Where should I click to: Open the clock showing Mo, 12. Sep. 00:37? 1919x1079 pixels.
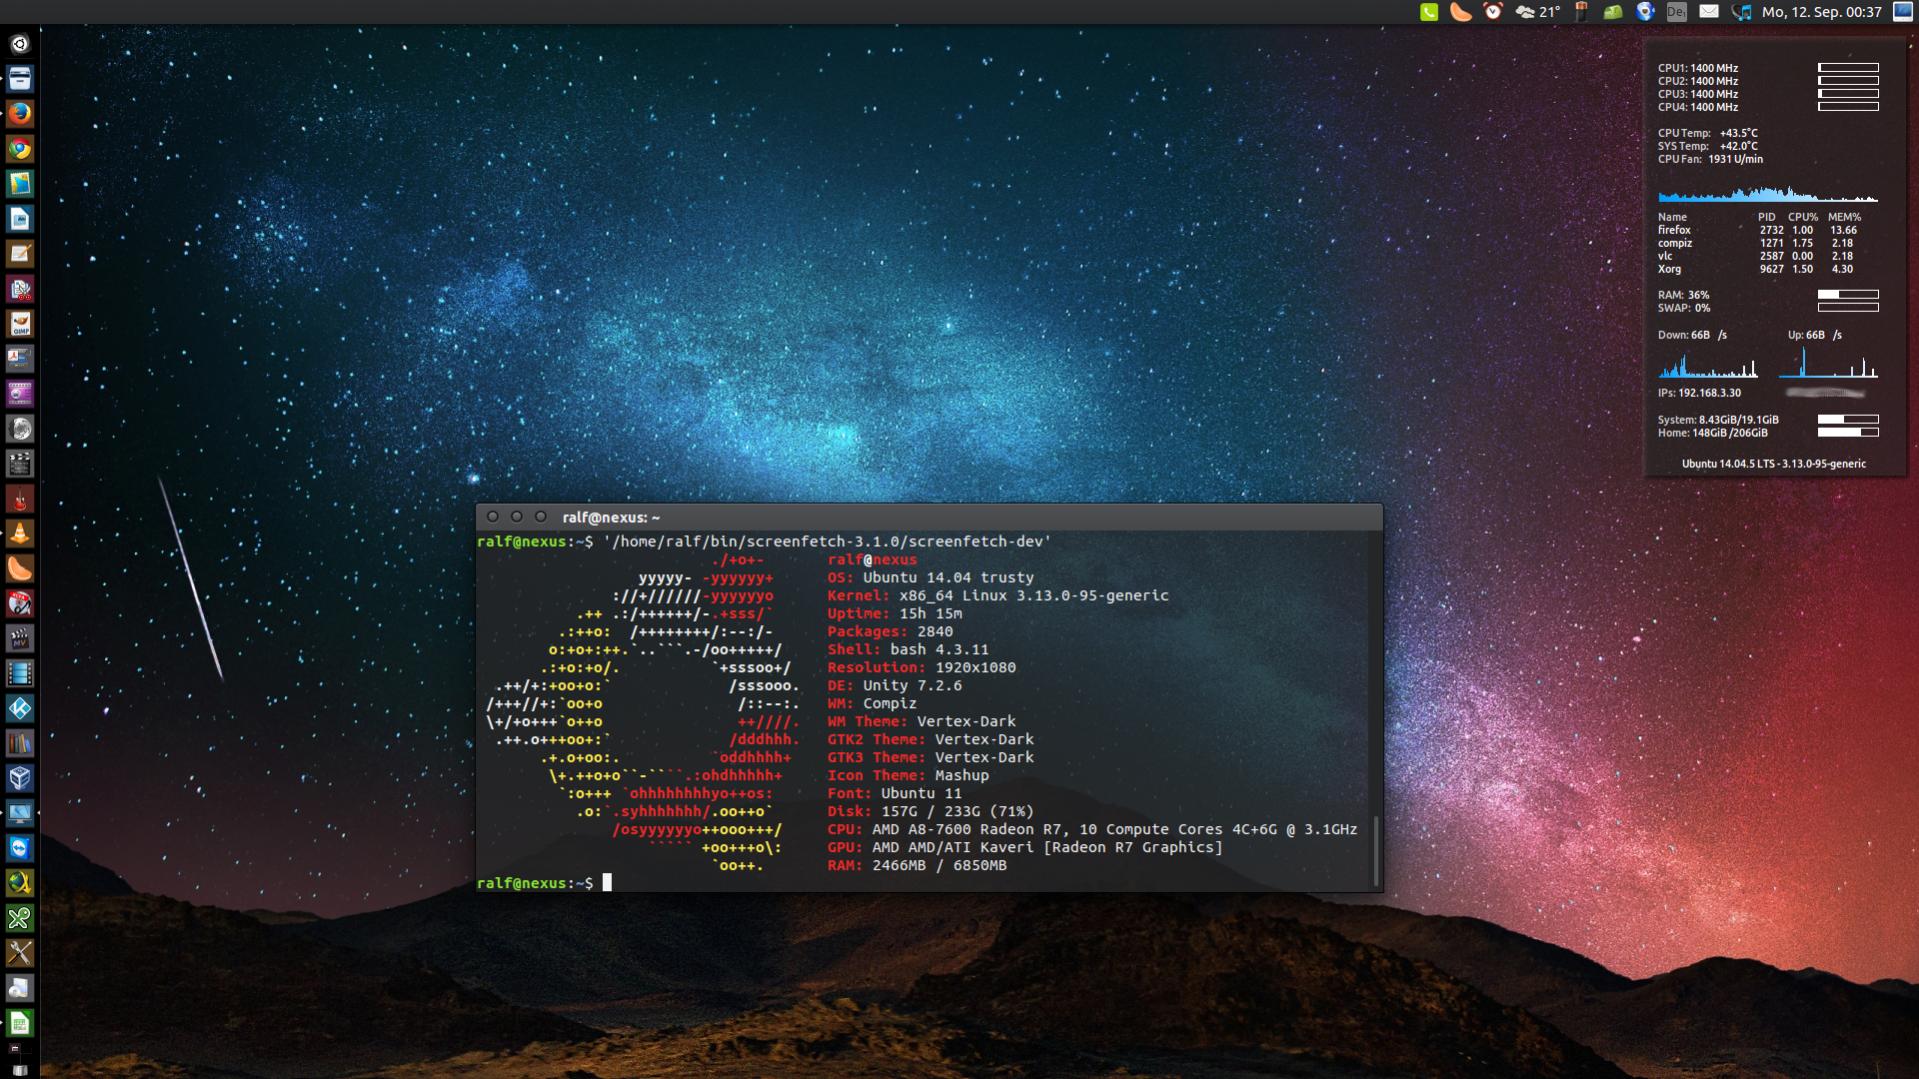point(1822,12)
